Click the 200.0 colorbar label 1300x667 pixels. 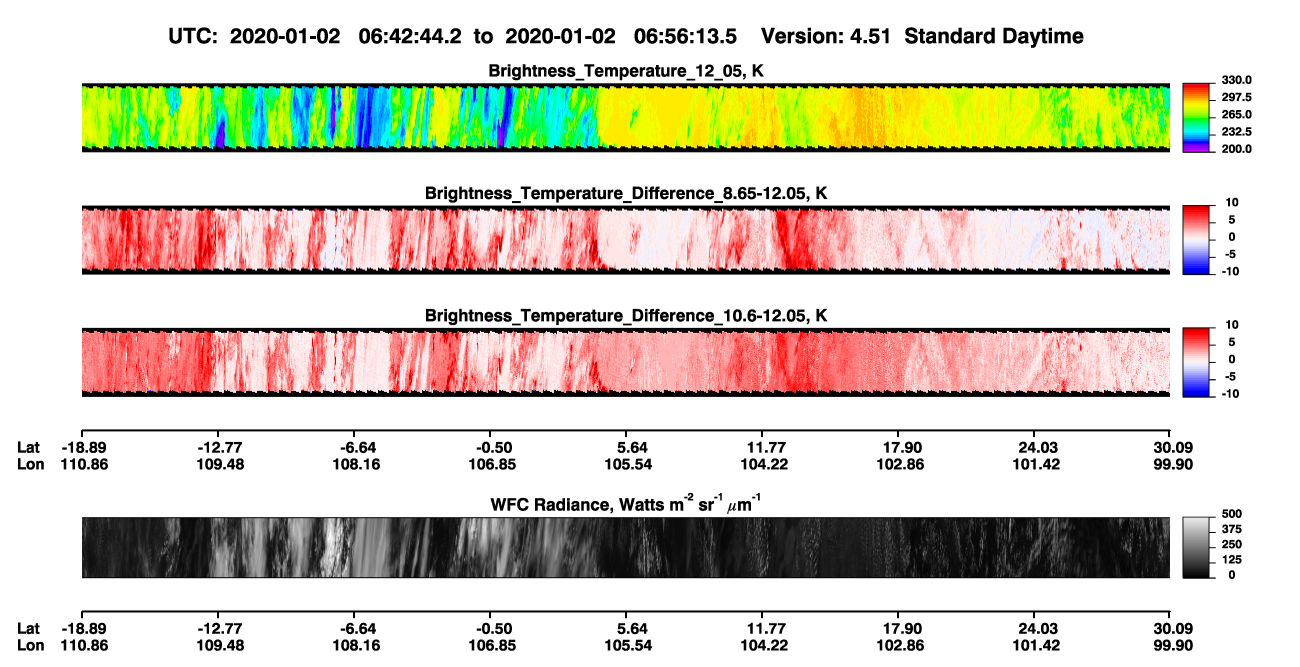click(x=1234, y=149)
